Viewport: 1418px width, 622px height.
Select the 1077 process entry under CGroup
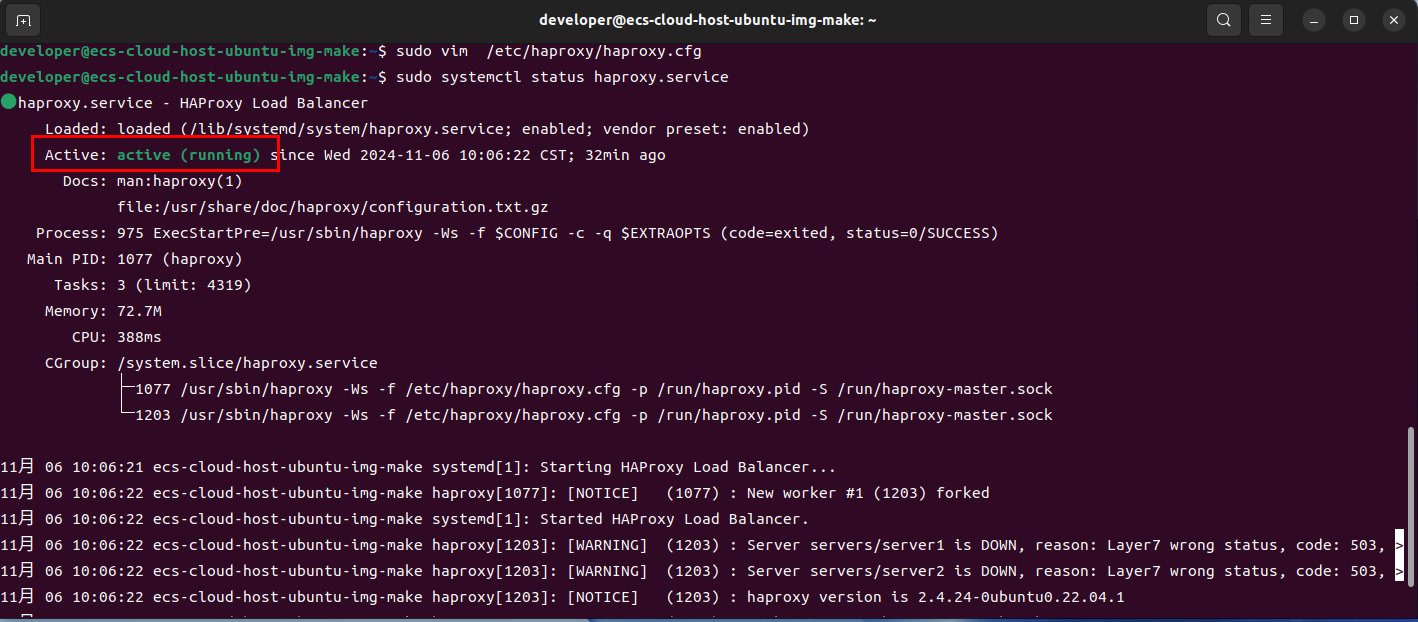click(593, 389)
